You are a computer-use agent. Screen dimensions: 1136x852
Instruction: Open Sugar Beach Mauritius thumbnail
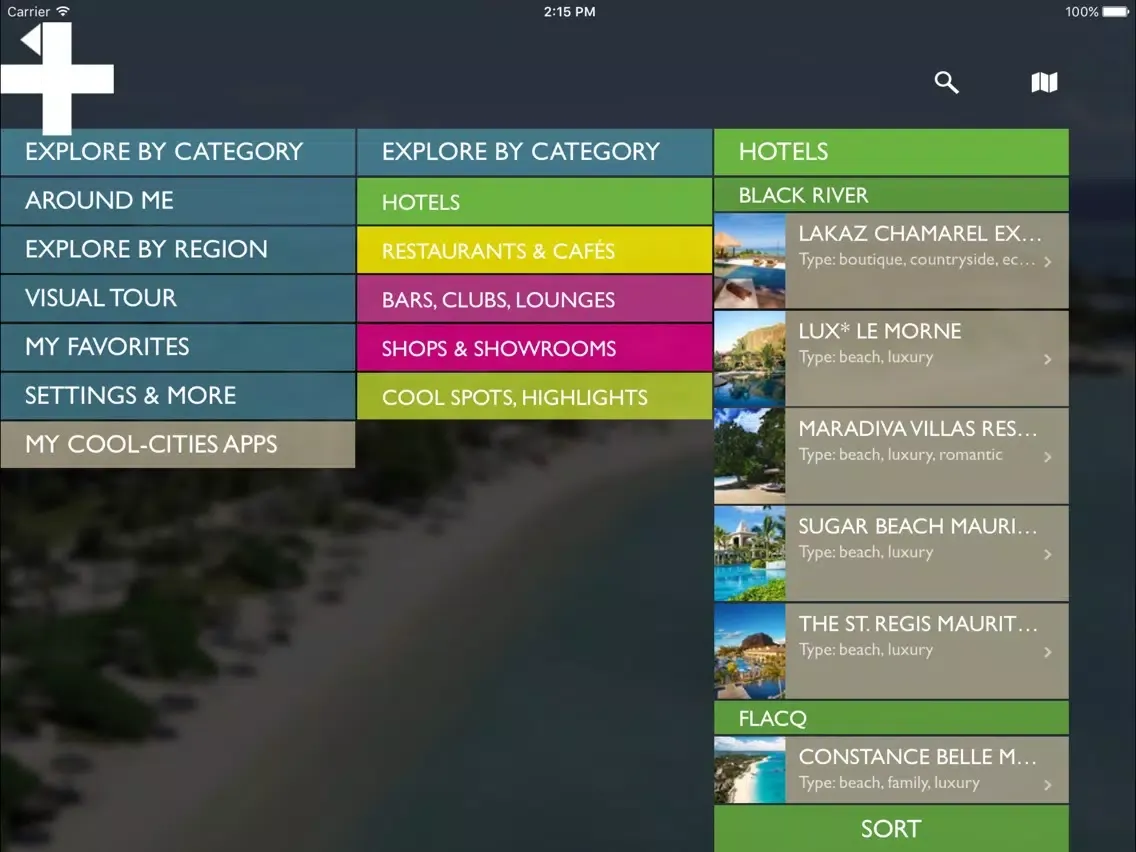click(x=750, y=554)
